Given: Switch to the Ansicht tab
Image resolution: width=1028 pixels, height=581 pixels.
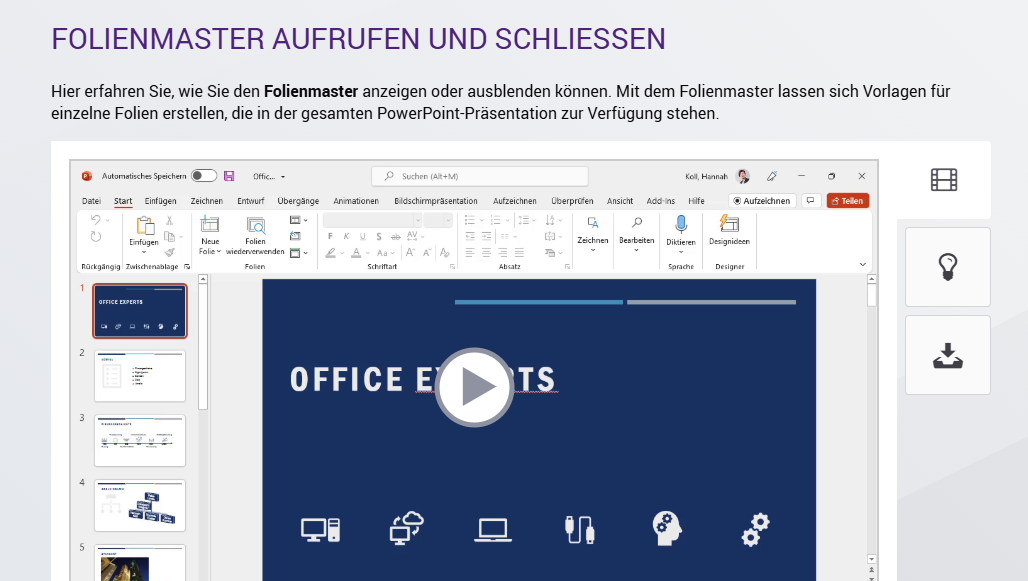Looking at the screenshot, I should pyautogui.click(x=620, y=201).
